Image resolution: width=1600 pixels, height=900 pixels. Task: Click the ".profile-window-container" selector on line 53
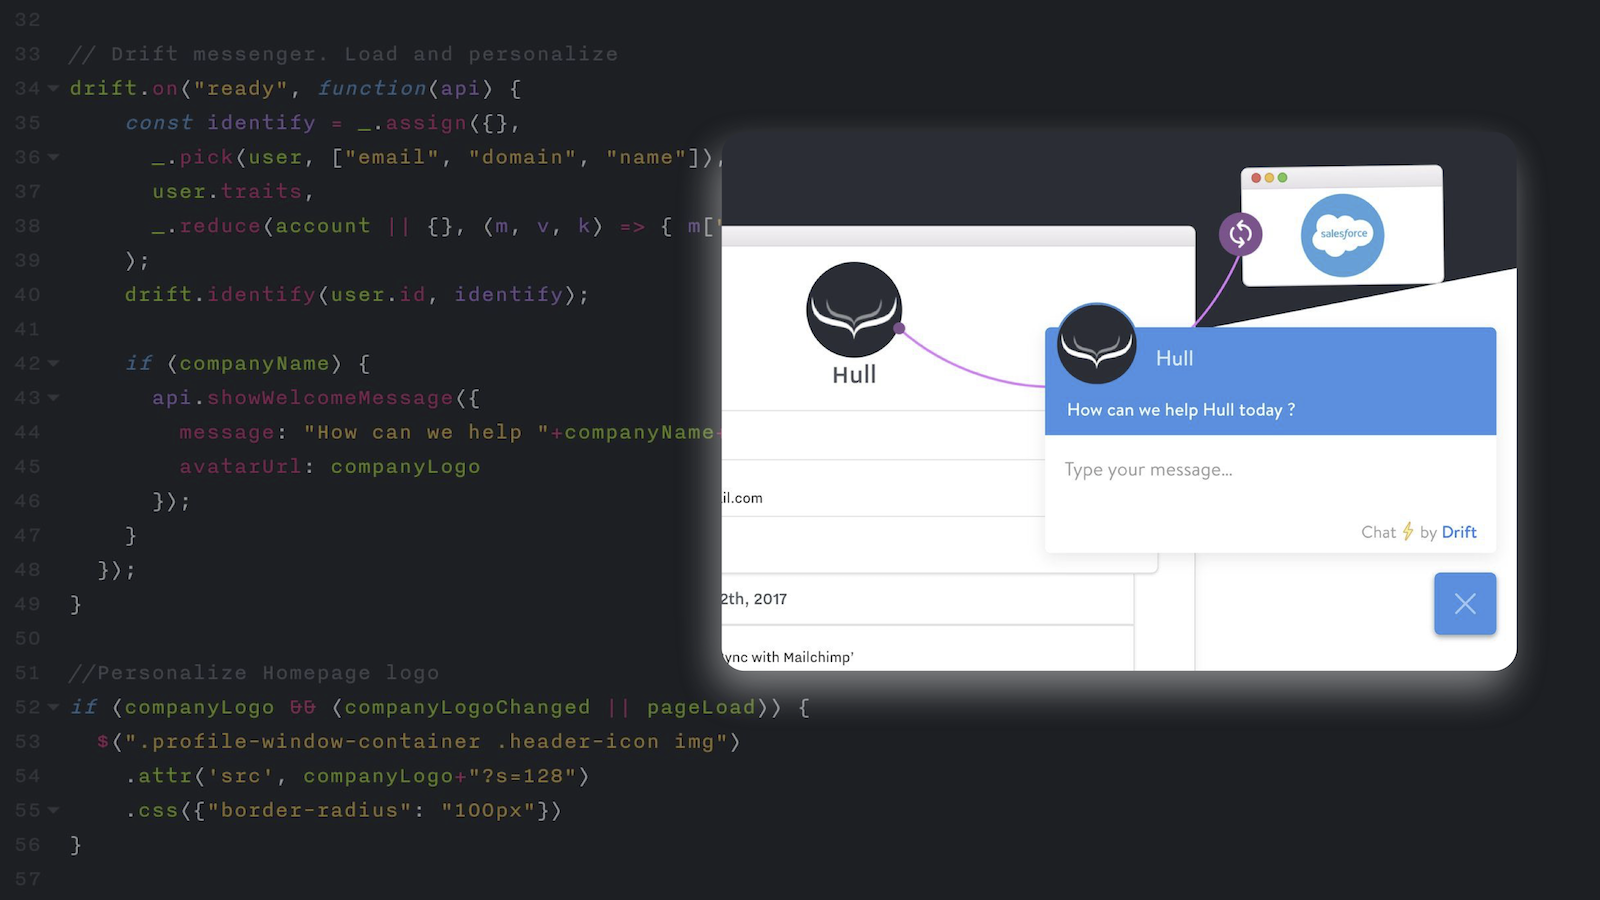pyautogui.click(x=309, y=742)
